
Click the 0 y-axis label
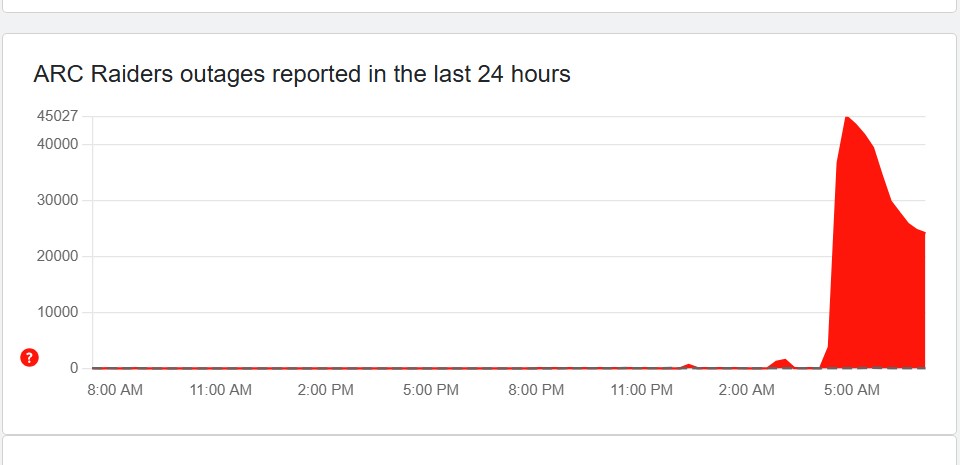coord(74,368)
